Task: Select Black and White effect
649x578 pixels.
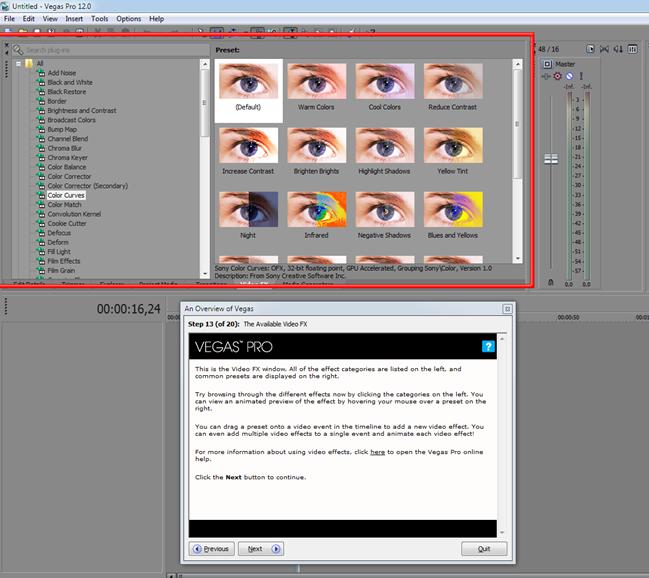Action: click(x=70, y=82)
